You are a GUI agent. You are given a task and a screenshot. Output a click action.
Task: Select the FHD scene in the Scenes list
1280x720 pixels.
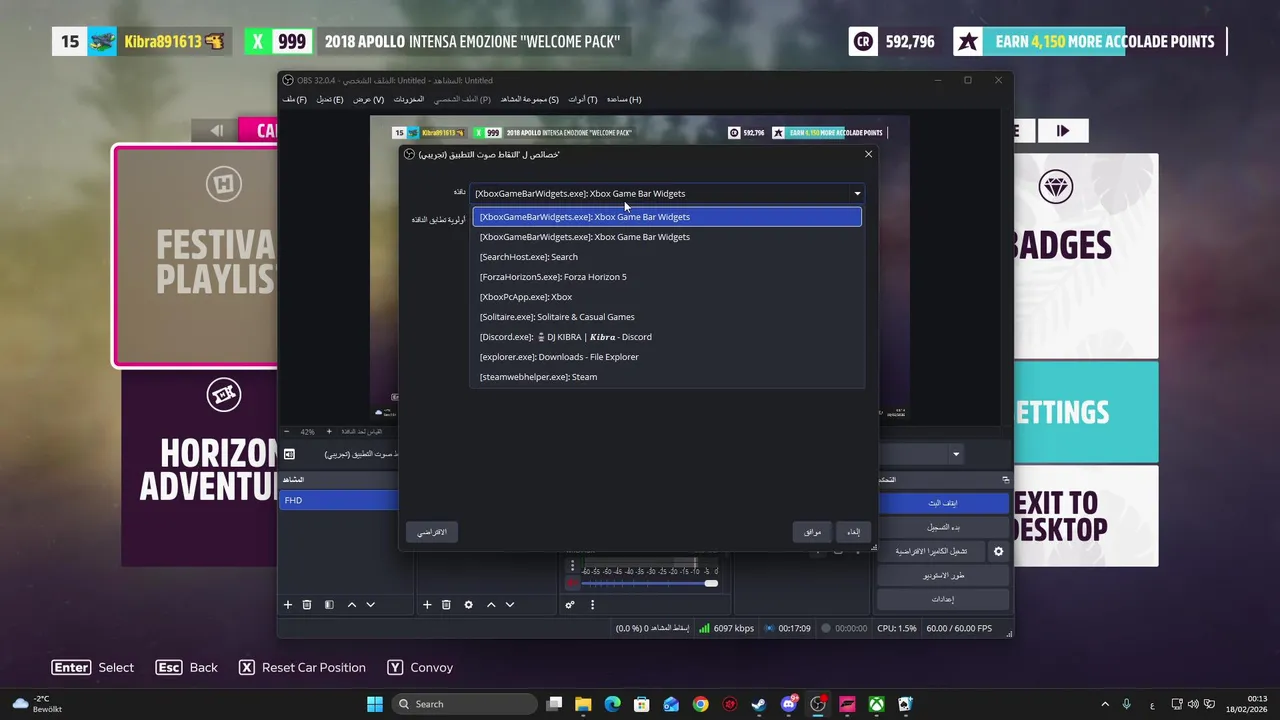[340, 500]
